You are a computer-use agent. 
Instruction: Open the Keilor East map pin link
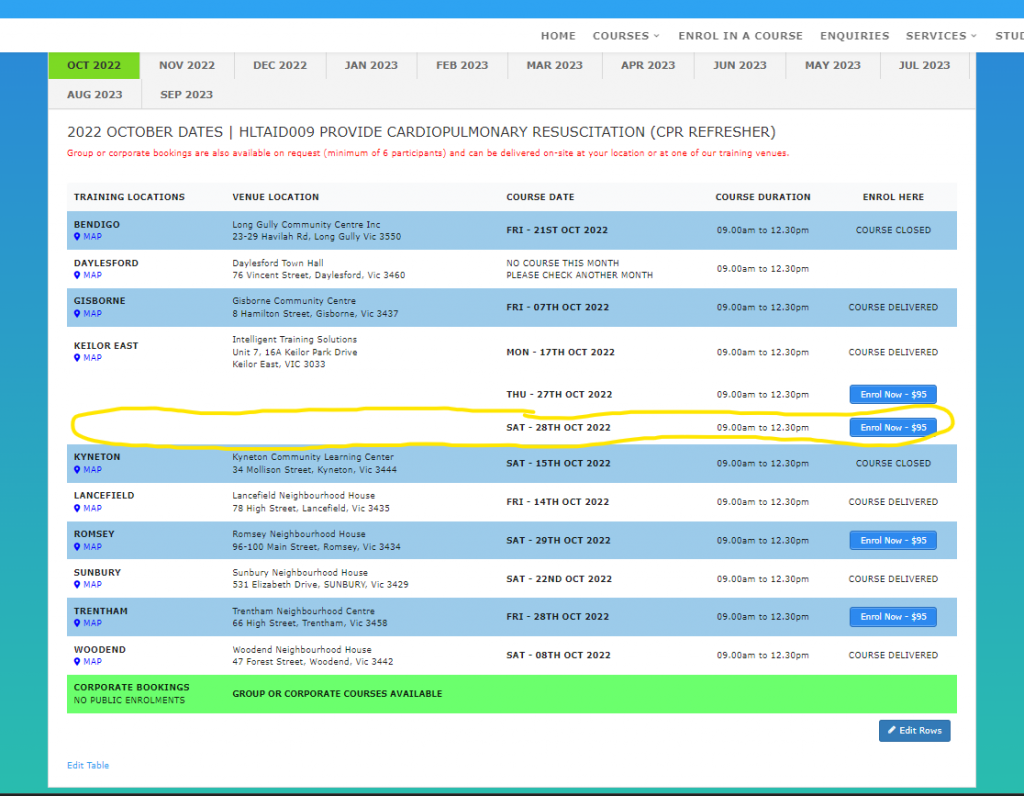(88, 357)
